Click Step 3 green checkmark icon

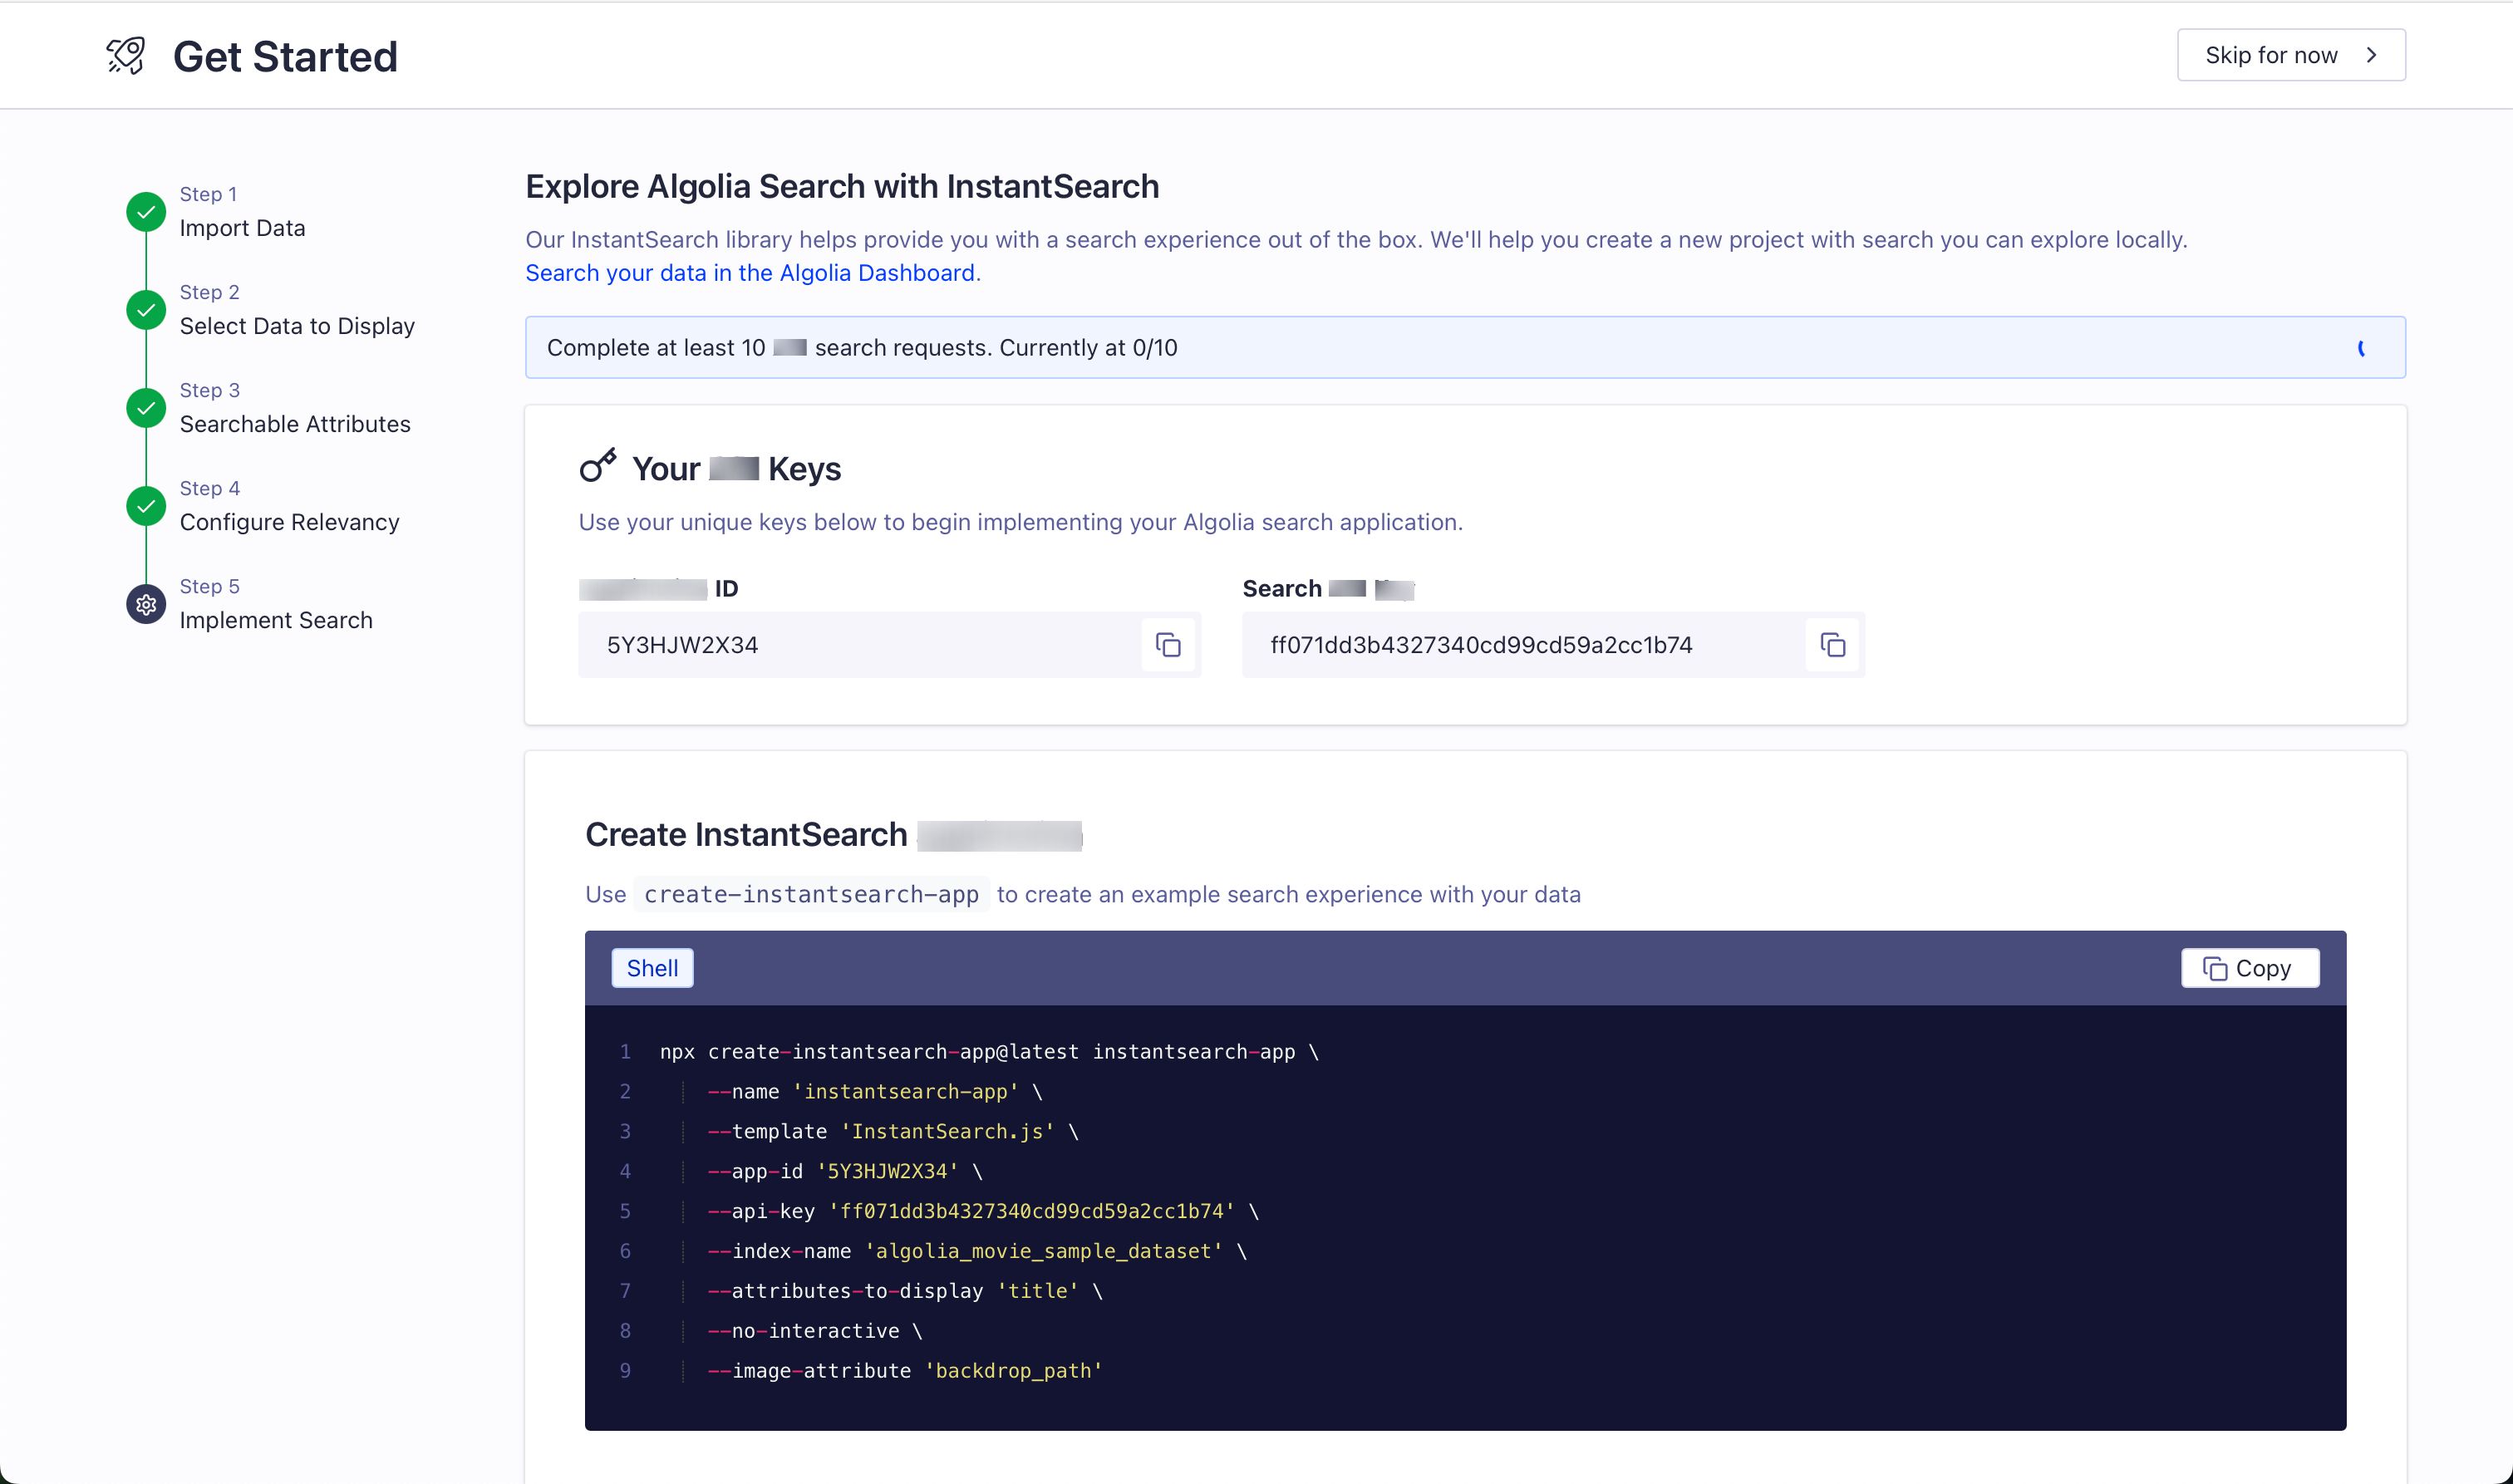(146, 408)
